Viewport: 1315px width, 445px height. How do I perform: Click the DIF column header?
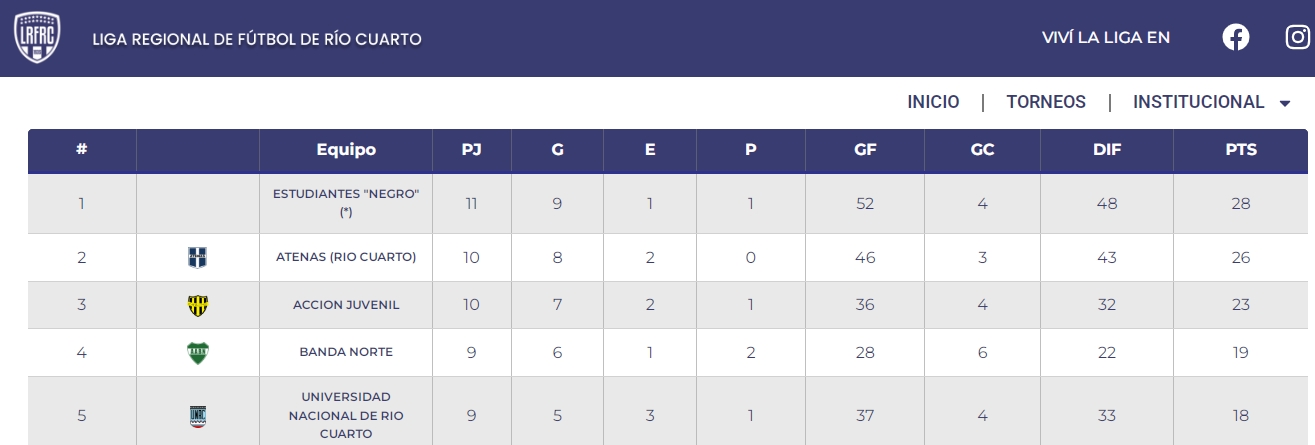pyautogui.click(x=1106, y=150)
